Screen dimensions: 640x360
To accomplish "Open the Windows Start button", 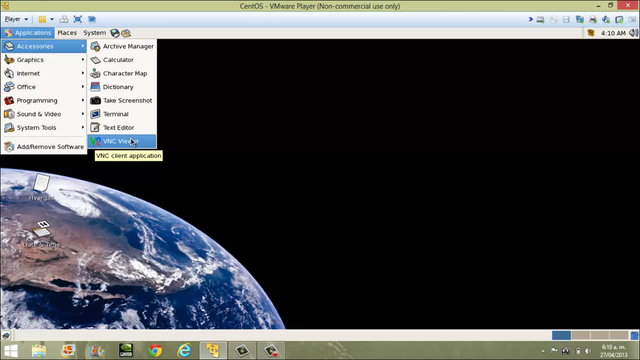I will point(11,351).
